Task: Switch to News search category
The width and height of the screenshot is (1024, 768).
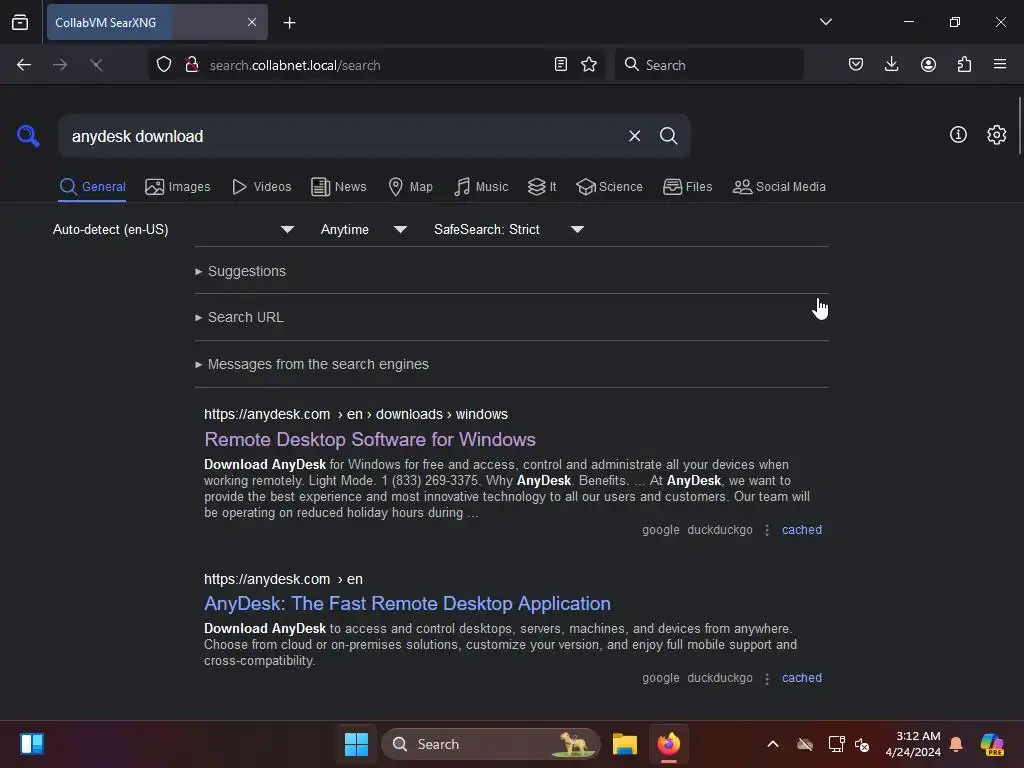Action: coord(338,187)
